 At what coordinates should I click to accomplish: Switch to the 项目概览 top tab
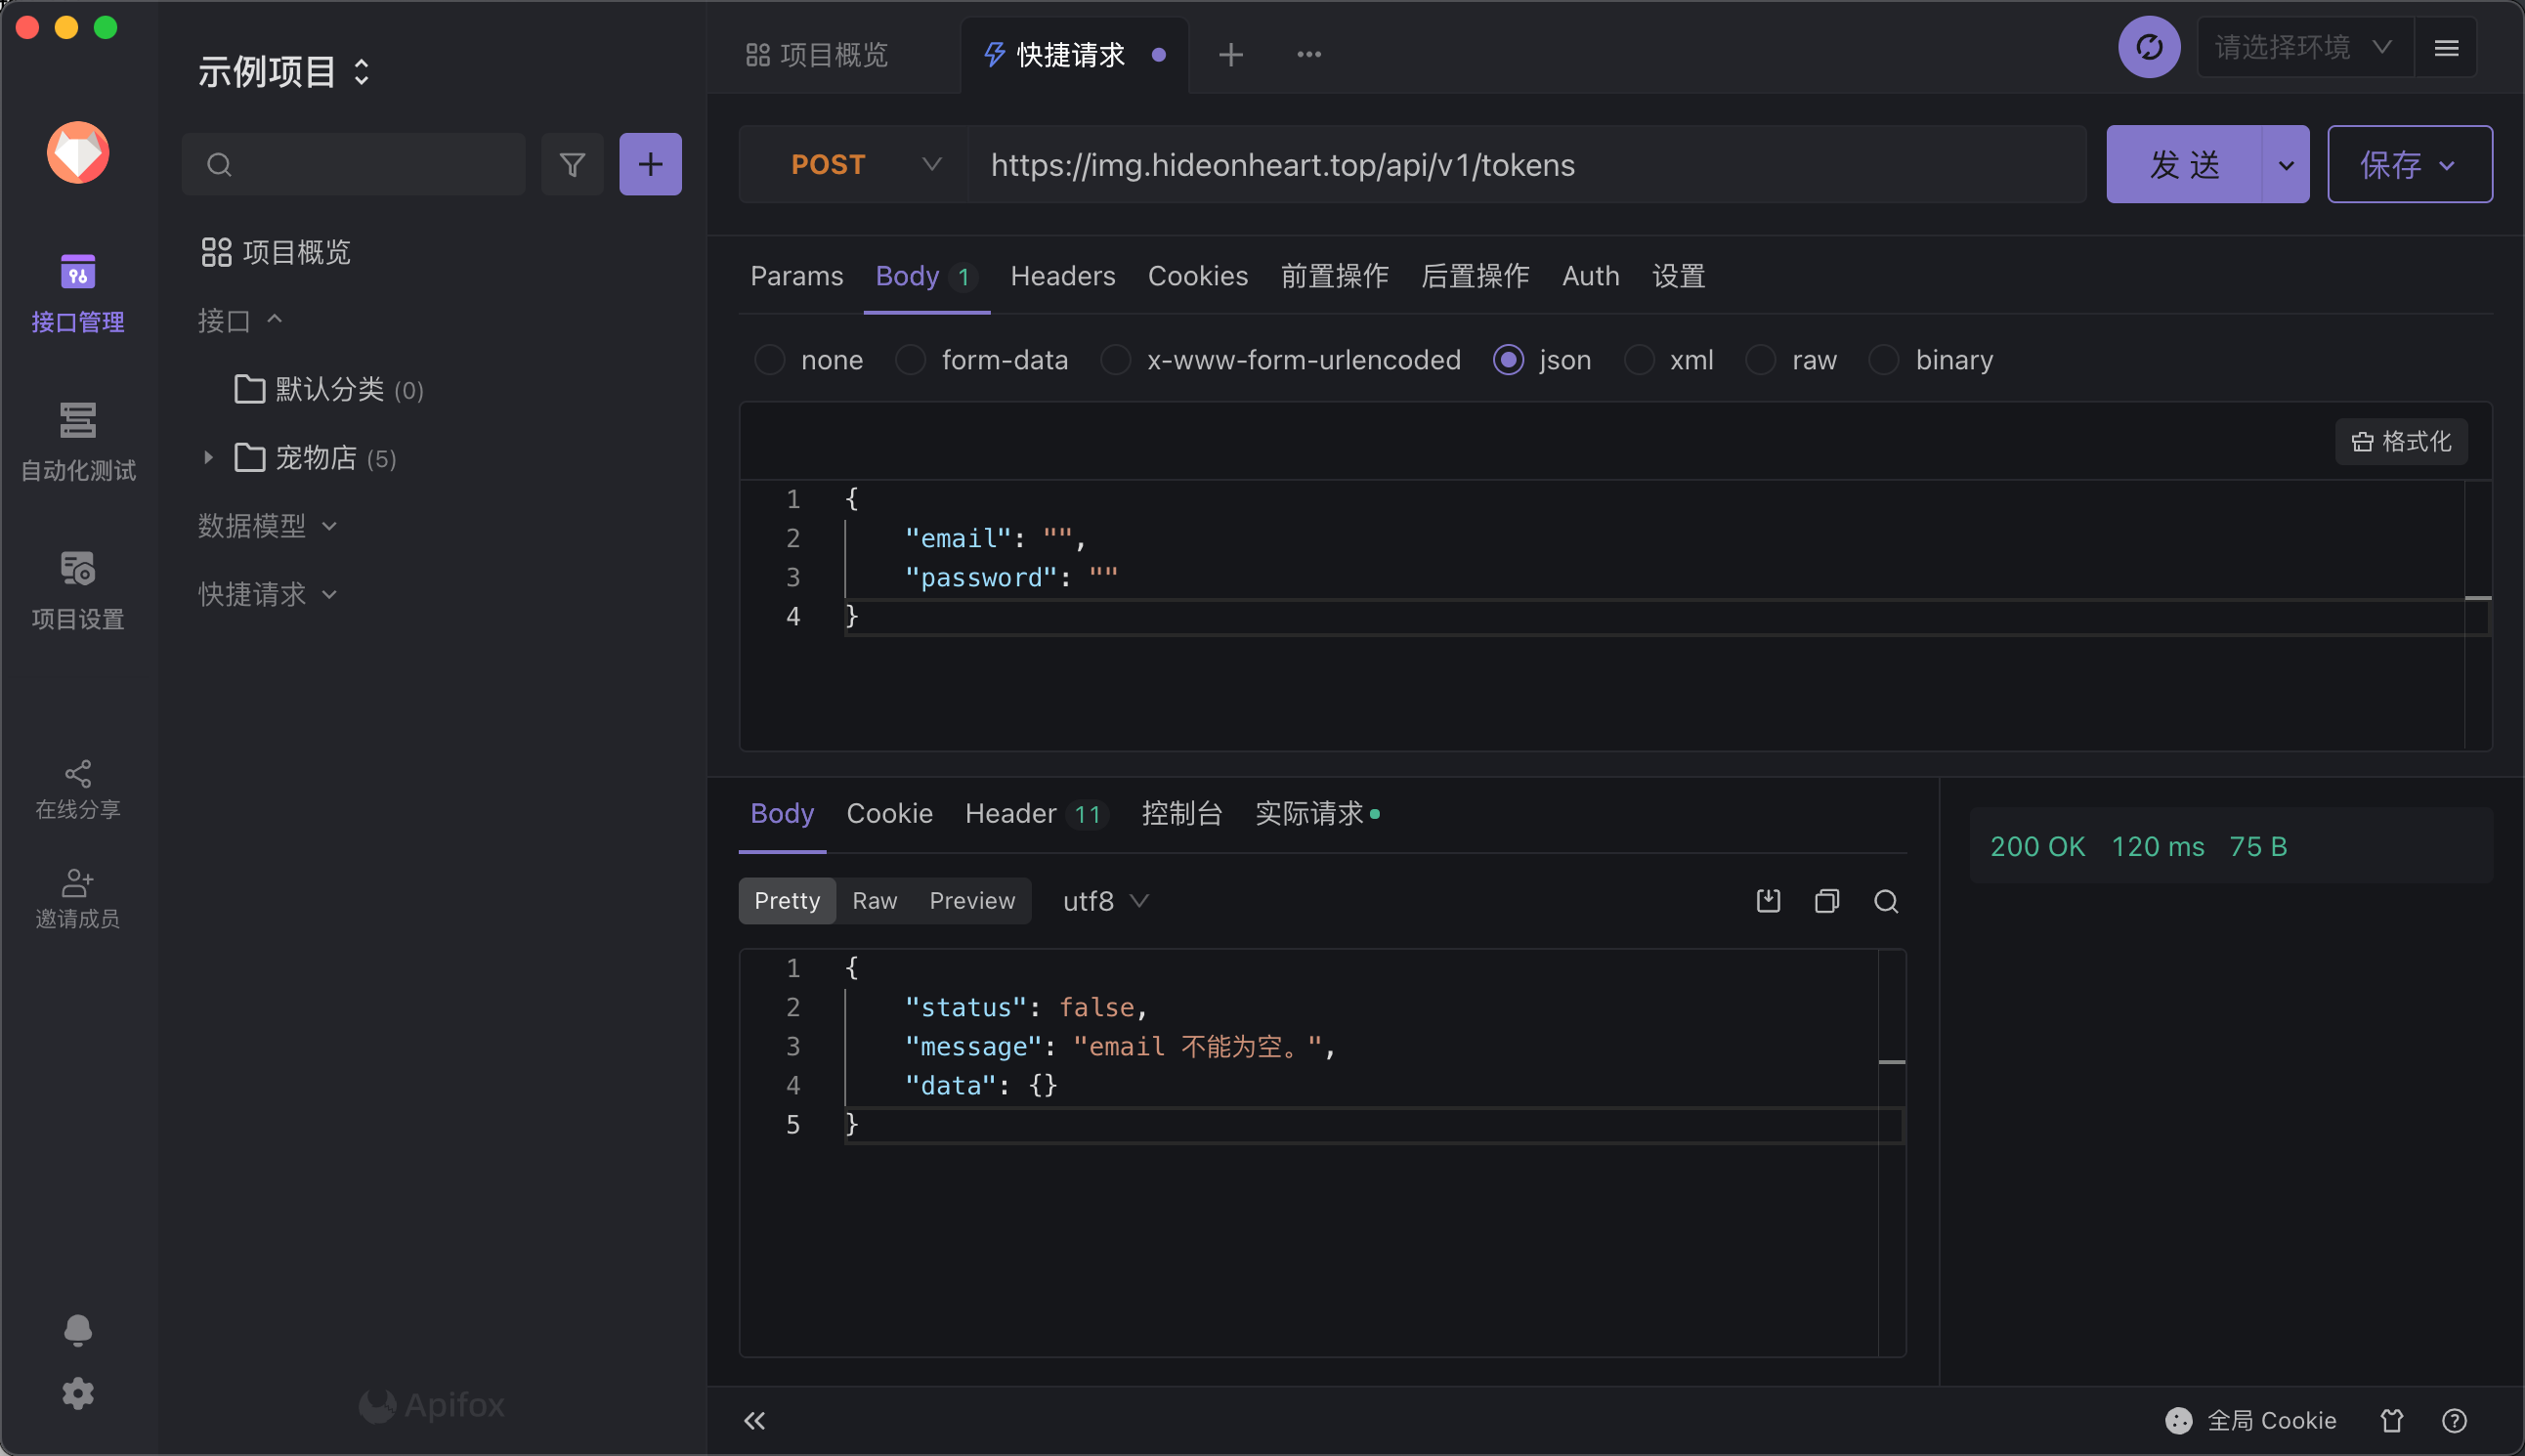[x=817, y=54]
